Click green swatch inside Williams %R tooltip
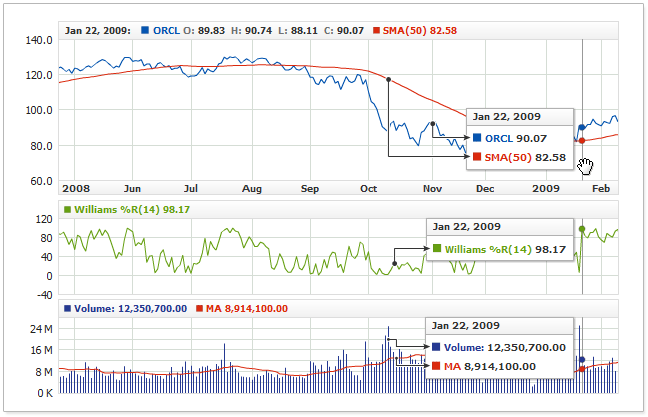This screenshot has width=648, height=417. pos(438,248)
